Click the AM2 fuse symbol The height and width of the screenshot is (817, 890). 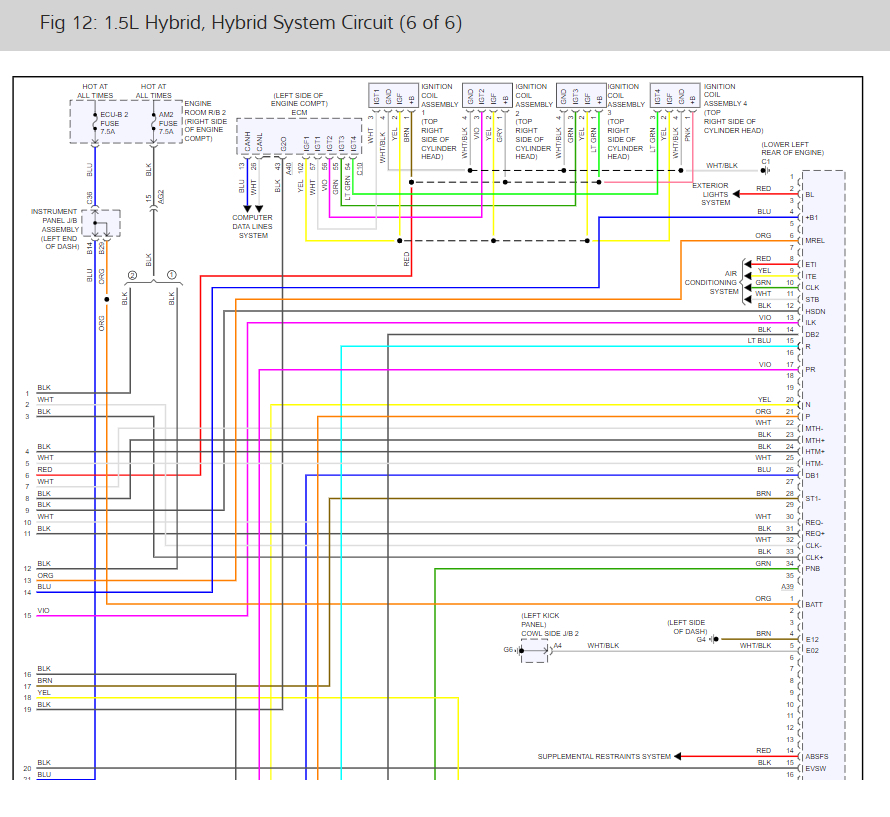[153, 123]
